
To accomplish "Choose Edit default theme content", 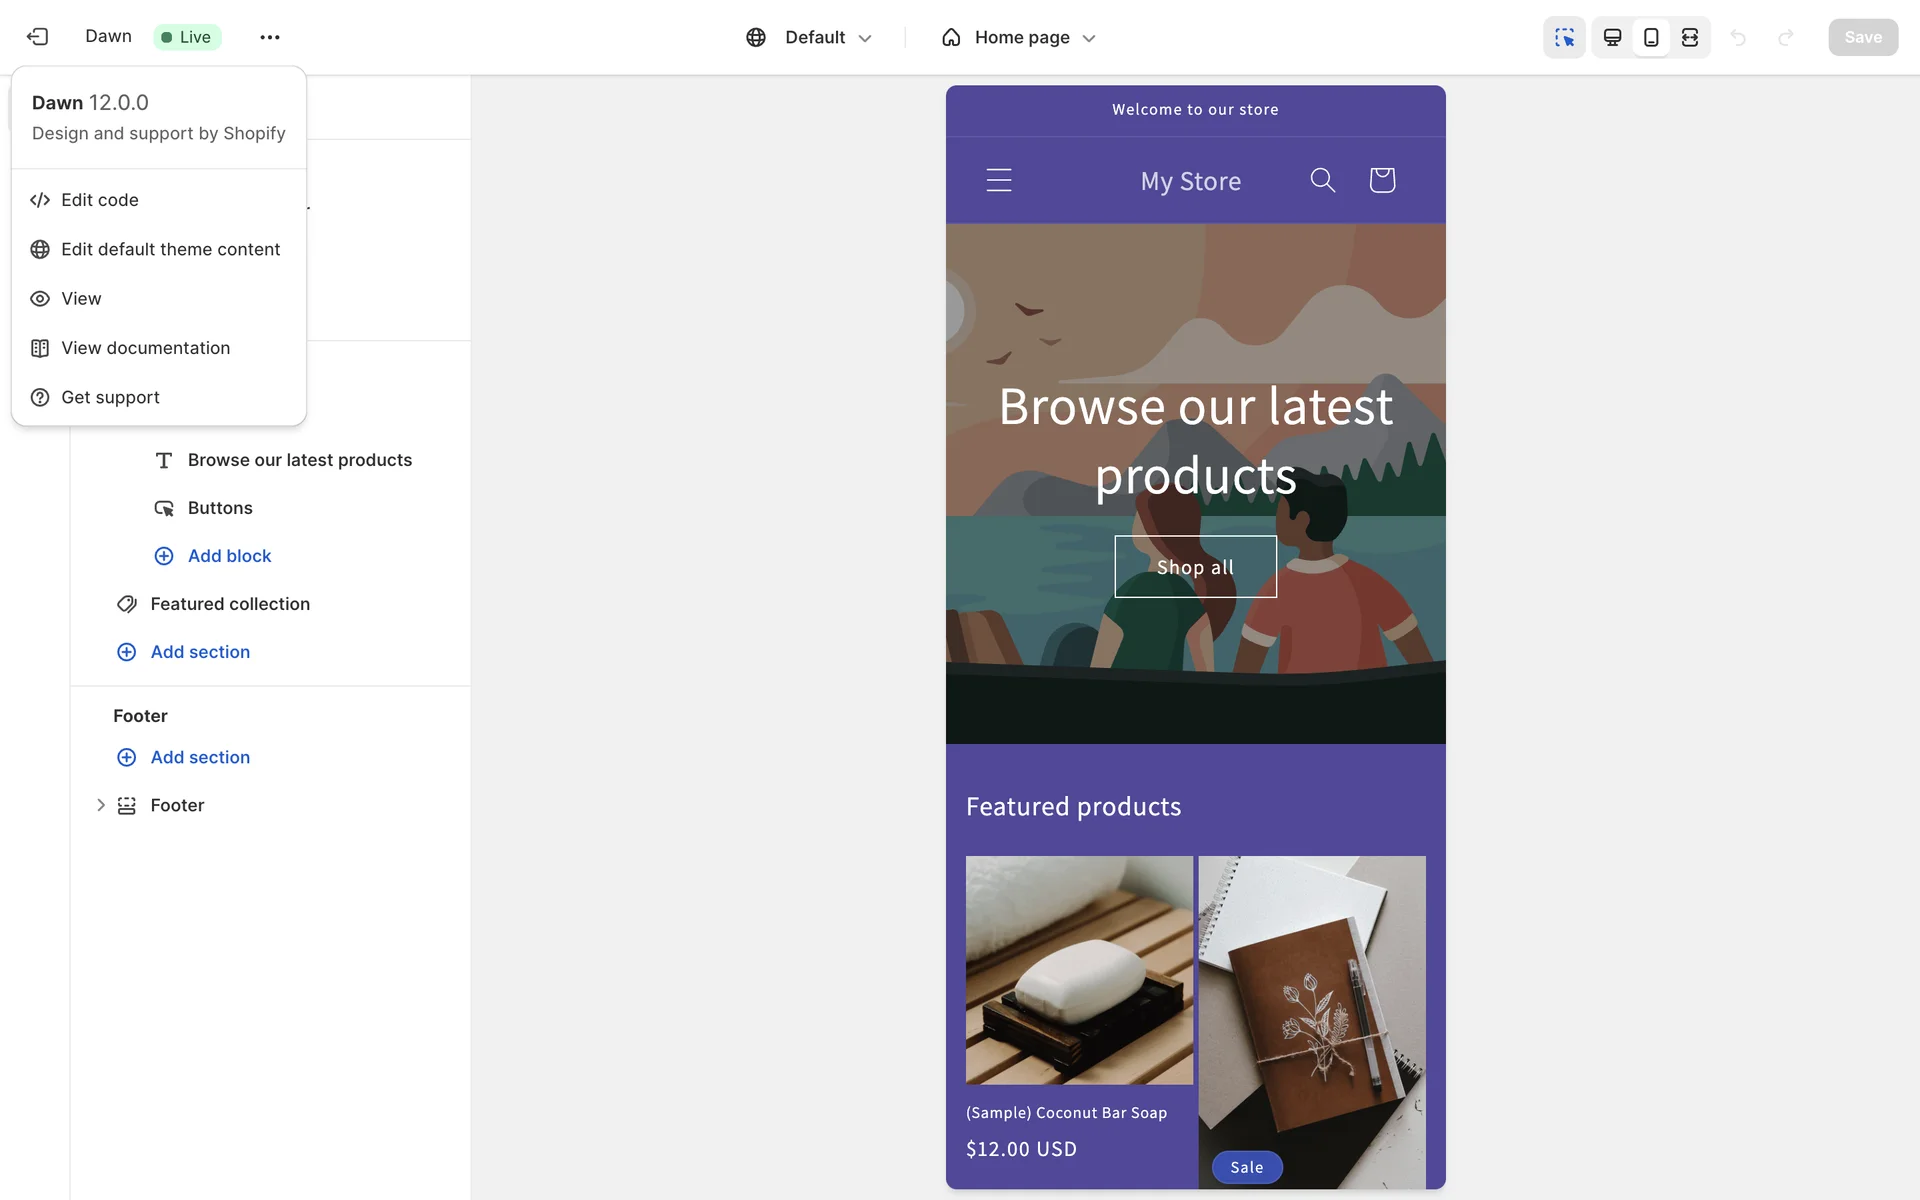I will 170,249.
